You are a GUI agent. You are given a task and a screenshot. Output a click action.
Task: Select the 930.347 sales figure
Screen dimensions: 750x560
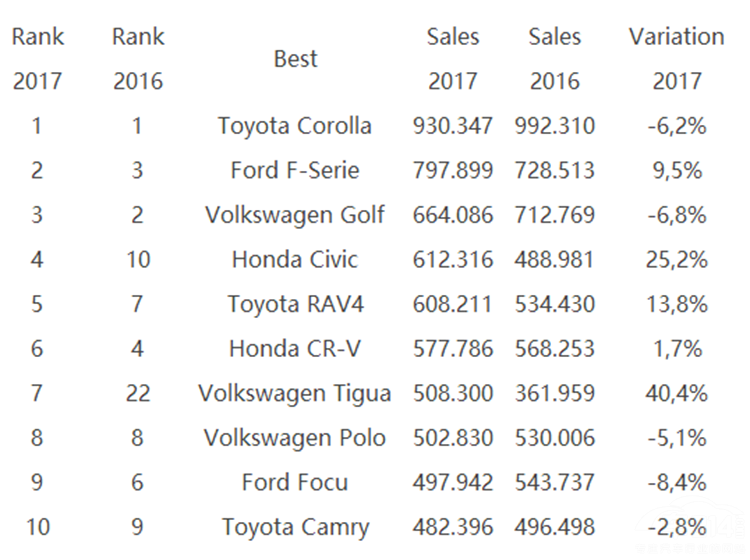coord(452,126)
